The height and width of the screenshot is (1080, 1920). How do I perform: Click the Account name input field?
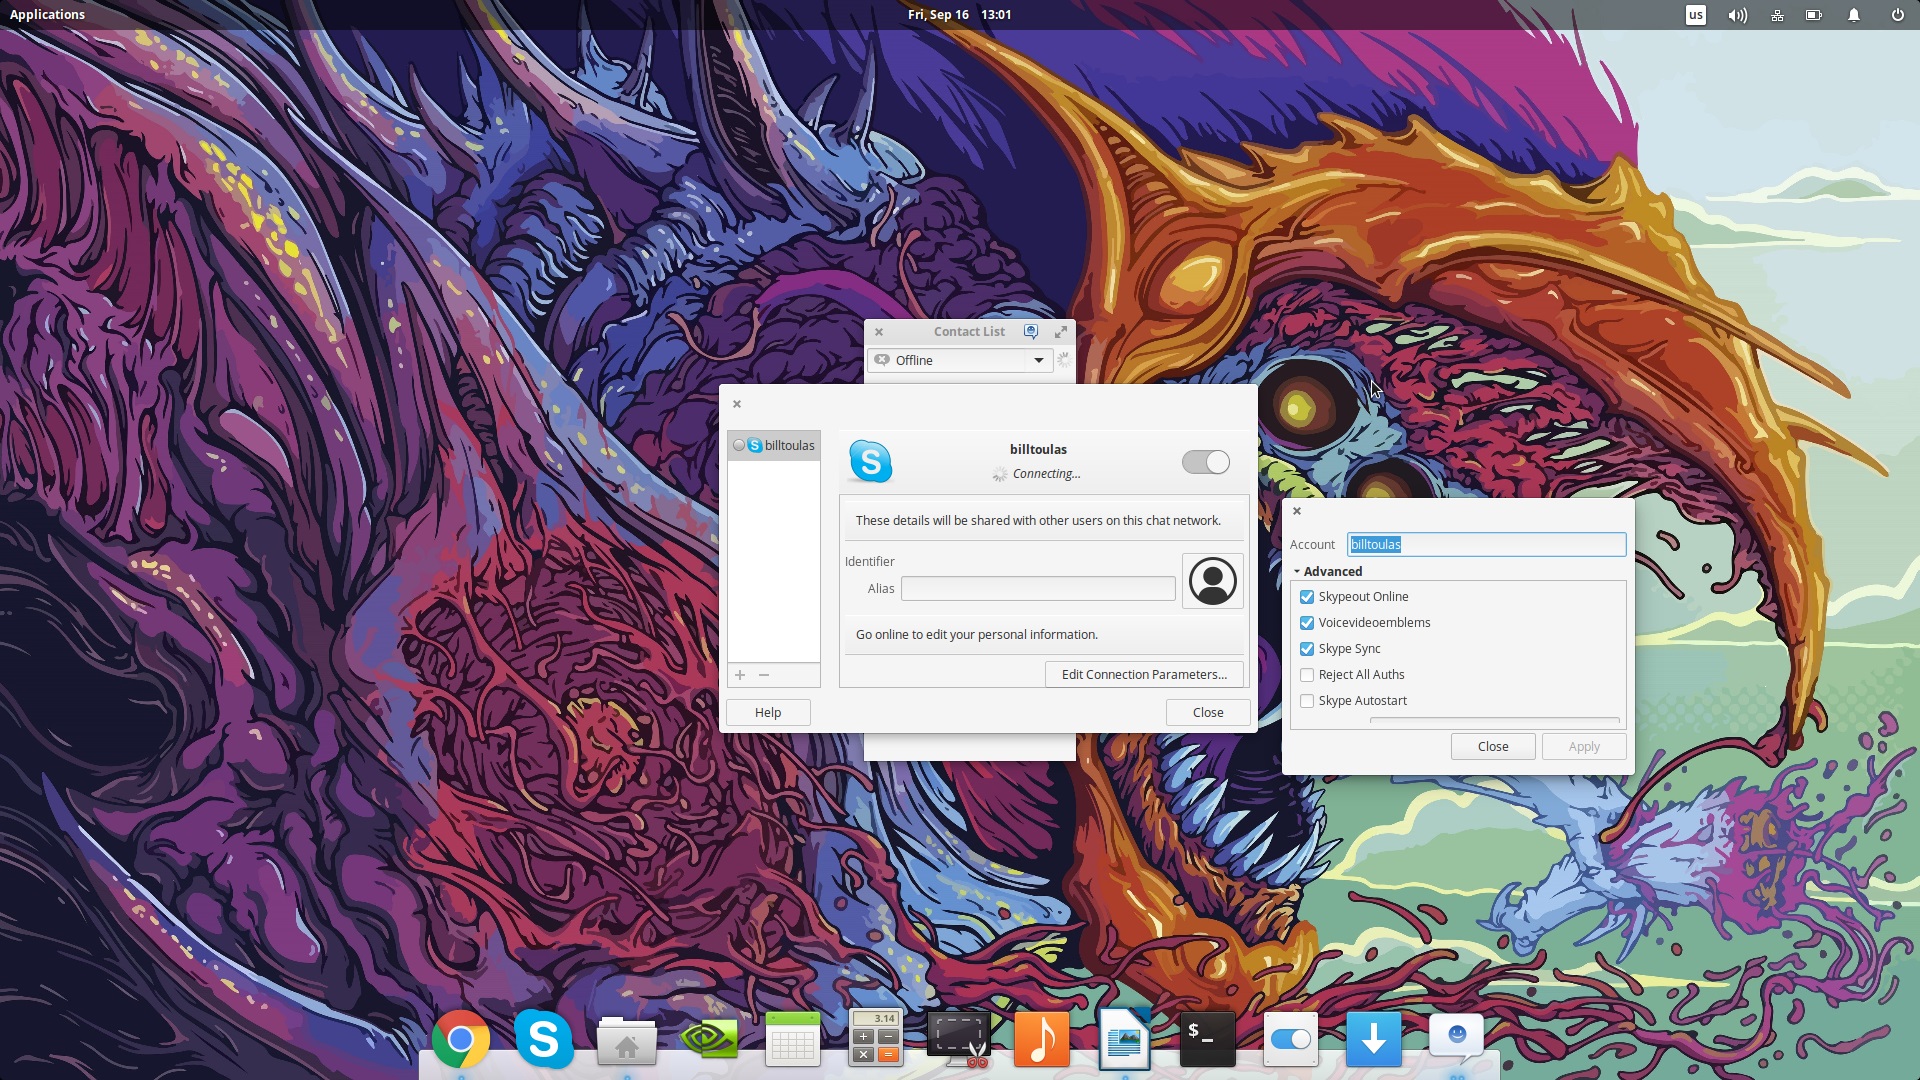(x=1486, y=545)
